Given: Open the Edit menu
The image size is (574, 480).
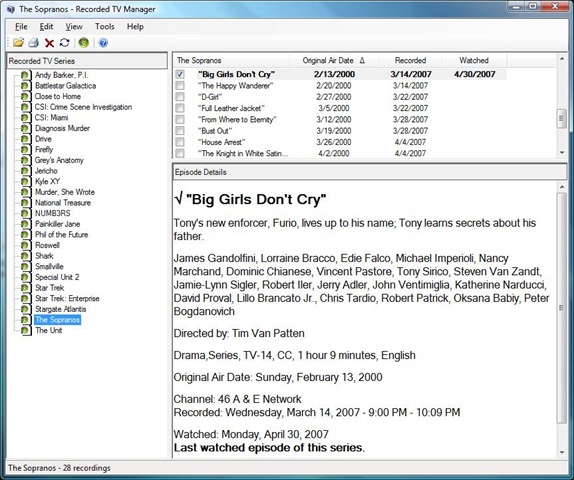Looking at the screenshot, I should coord(46,27).
